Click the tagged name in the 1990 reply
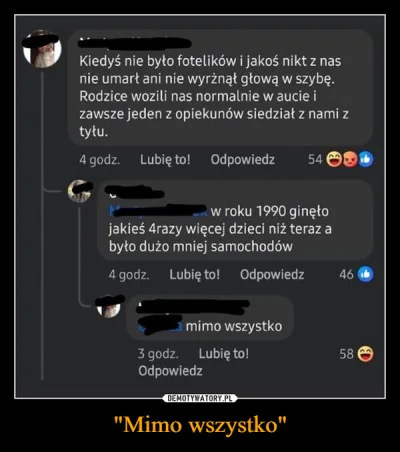The height and width of the screenshot is (452, 400). (159, 211)
